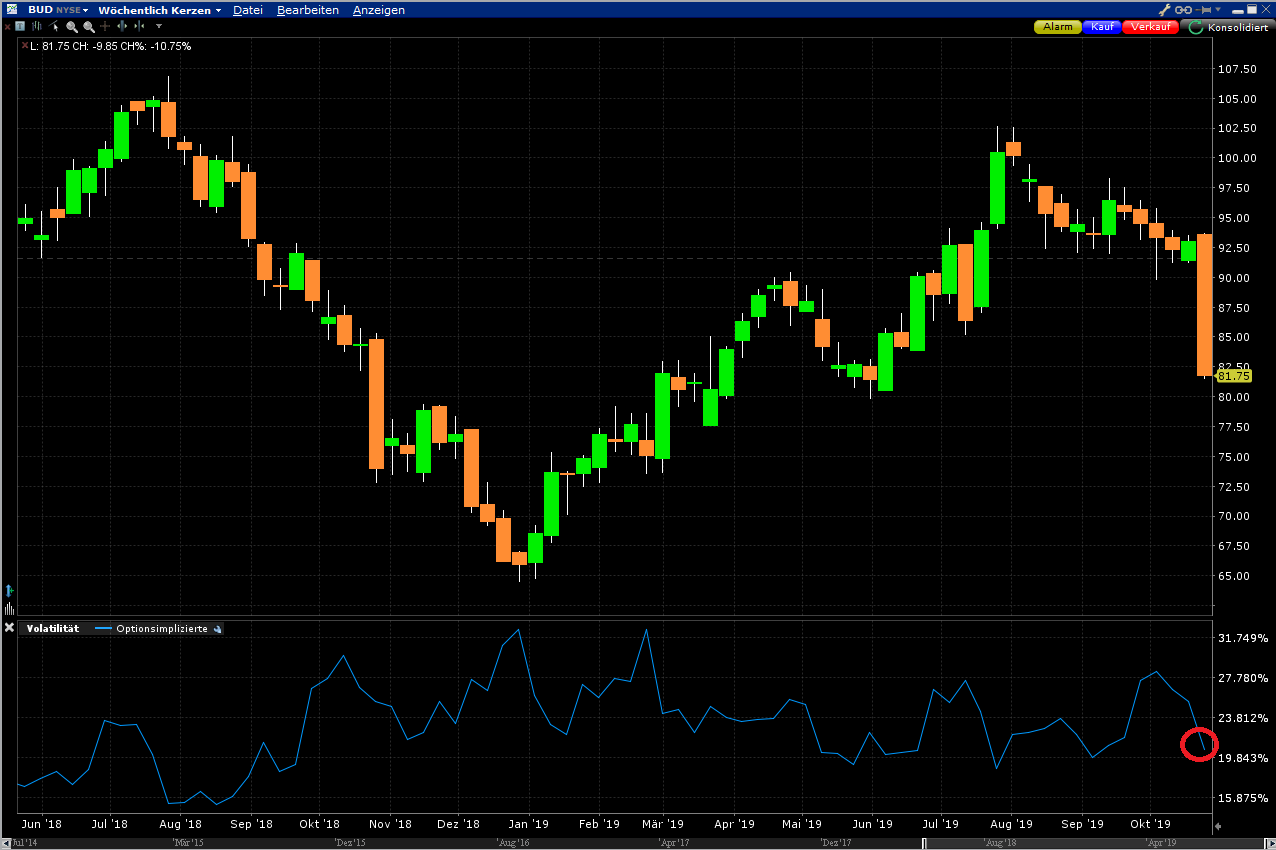
Task: Enable the crosshair tool
Action: click(x=105, y=26)
